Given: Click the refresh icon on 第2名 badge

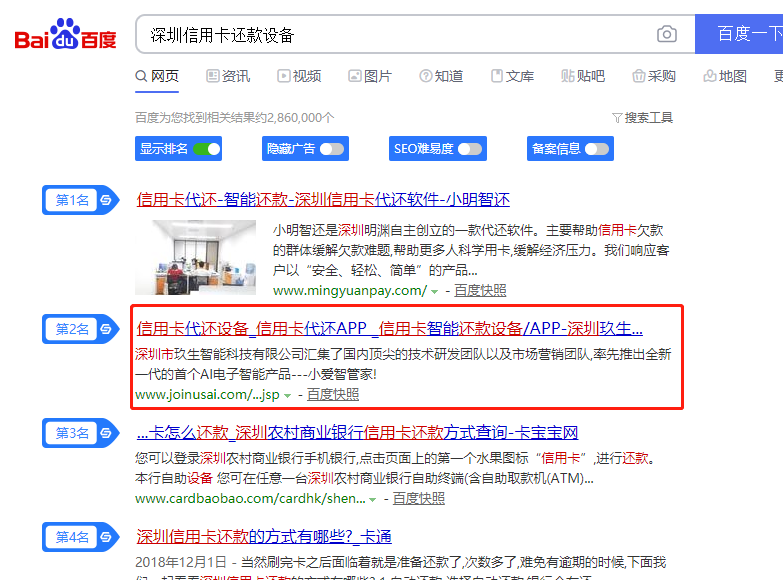Looking at the screenshot, I should coord(106,329).
